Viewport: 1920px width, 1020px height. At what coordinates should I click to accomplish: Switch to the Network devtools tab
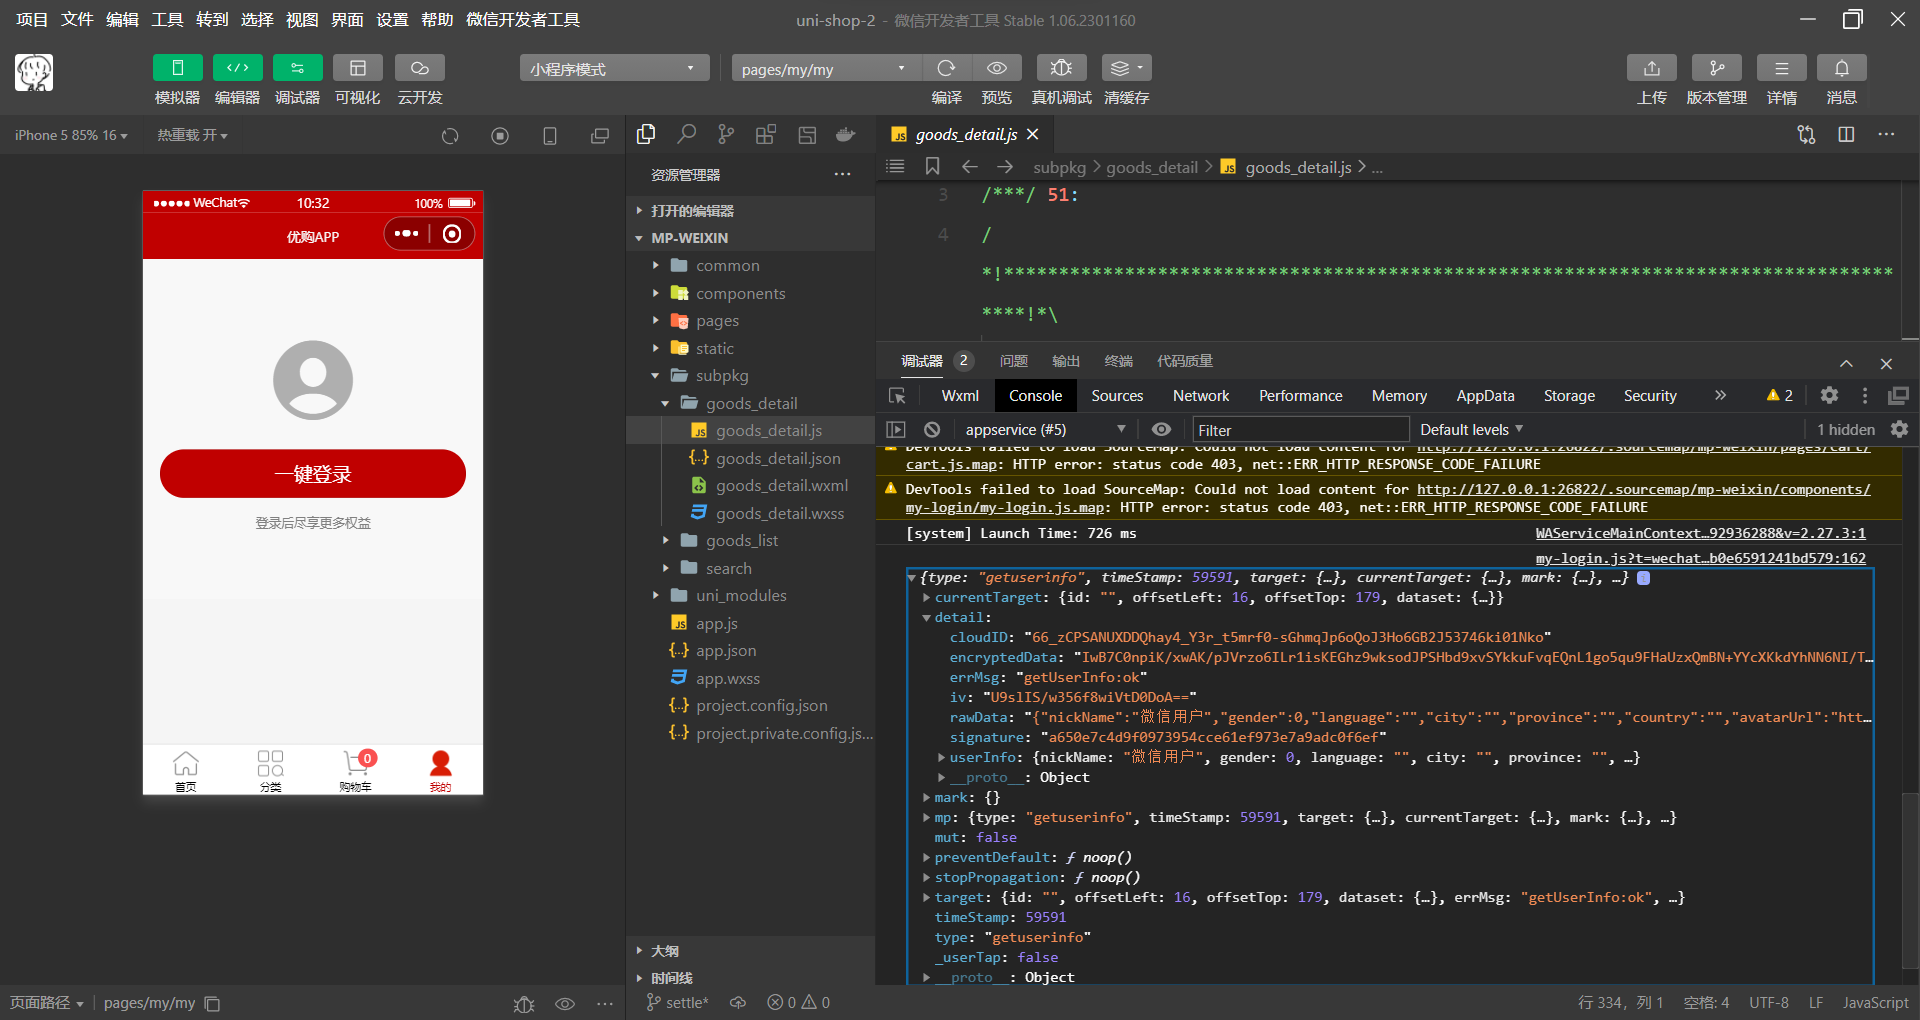click(x=1201, y=396)
